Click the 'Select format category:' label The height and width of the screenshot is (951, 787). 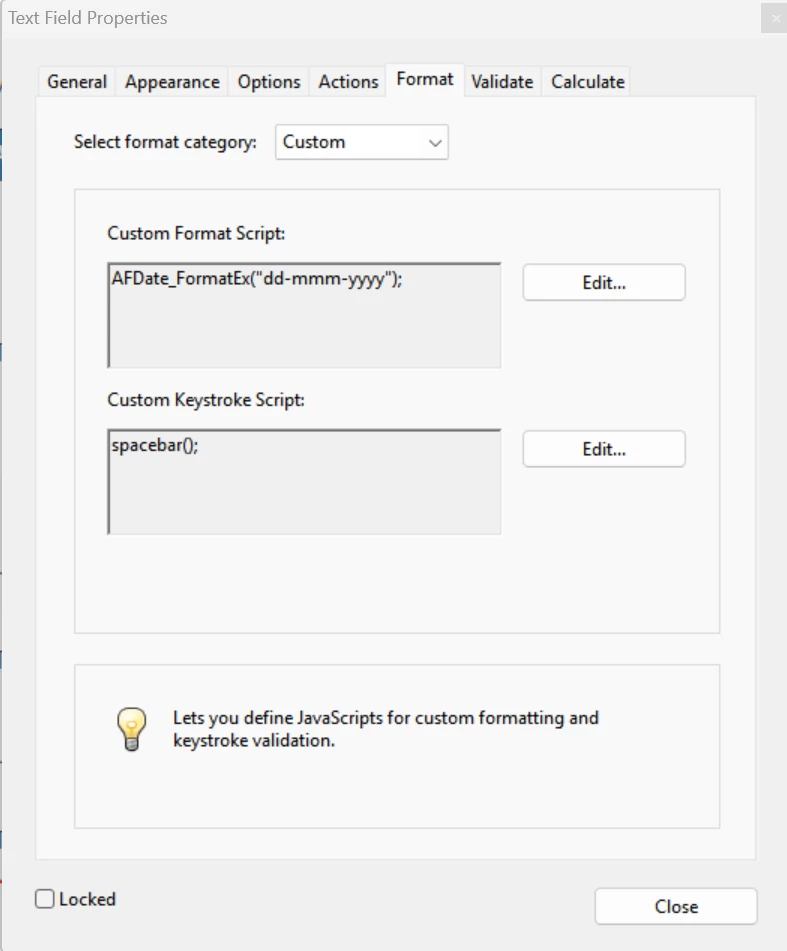[x=165, y=142]
